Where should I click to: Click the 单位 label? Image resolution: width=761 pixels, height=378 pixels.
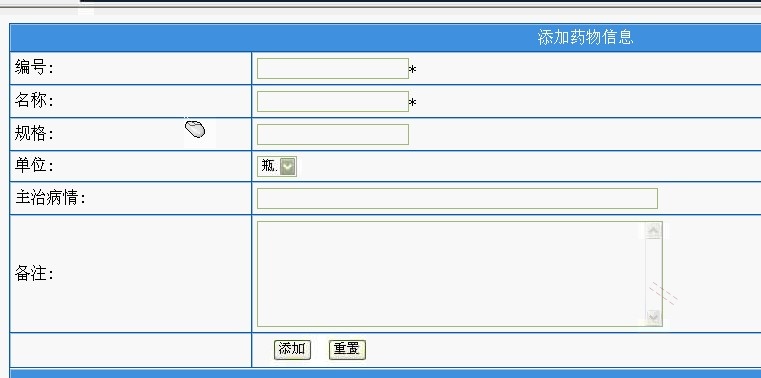tap(34, 165)
